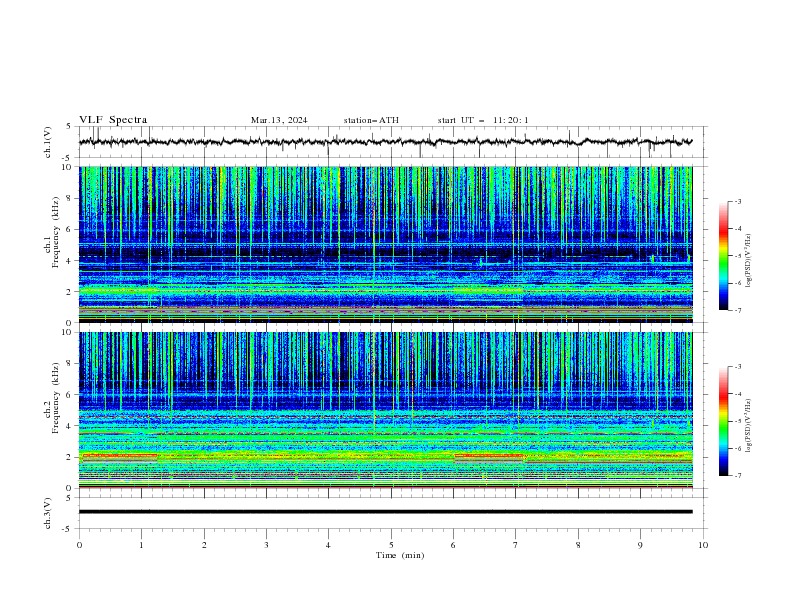Click the "VLF Spectra" plot title
This screenshot has width=792, height=612.
coord(113,120)
